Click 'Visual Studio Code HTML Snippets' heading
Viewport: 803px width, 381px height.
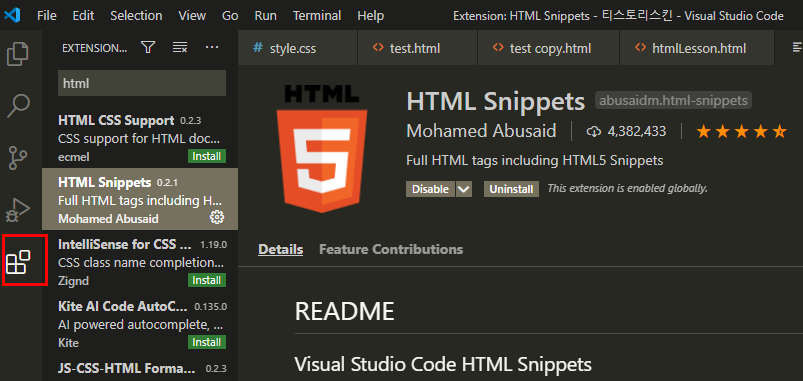click(443, 364)
